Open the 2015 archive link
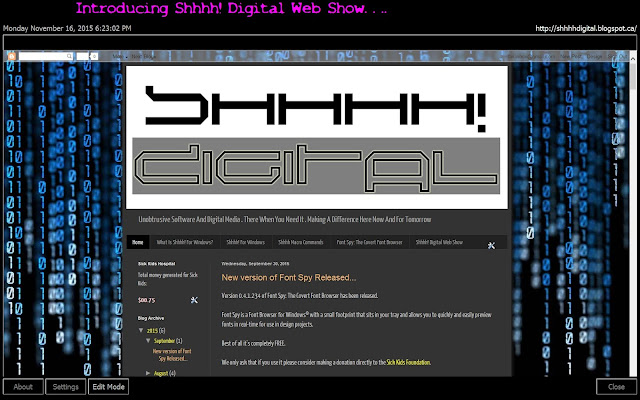This screenshot has height=400, width=640. pos(152,331)
